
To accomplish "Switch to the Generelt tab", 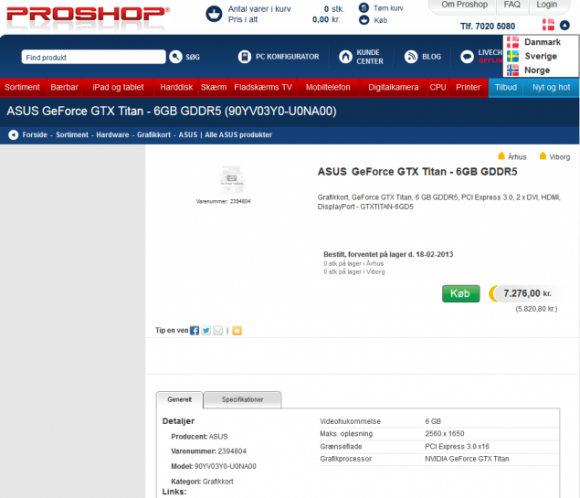I will [179, 400].
